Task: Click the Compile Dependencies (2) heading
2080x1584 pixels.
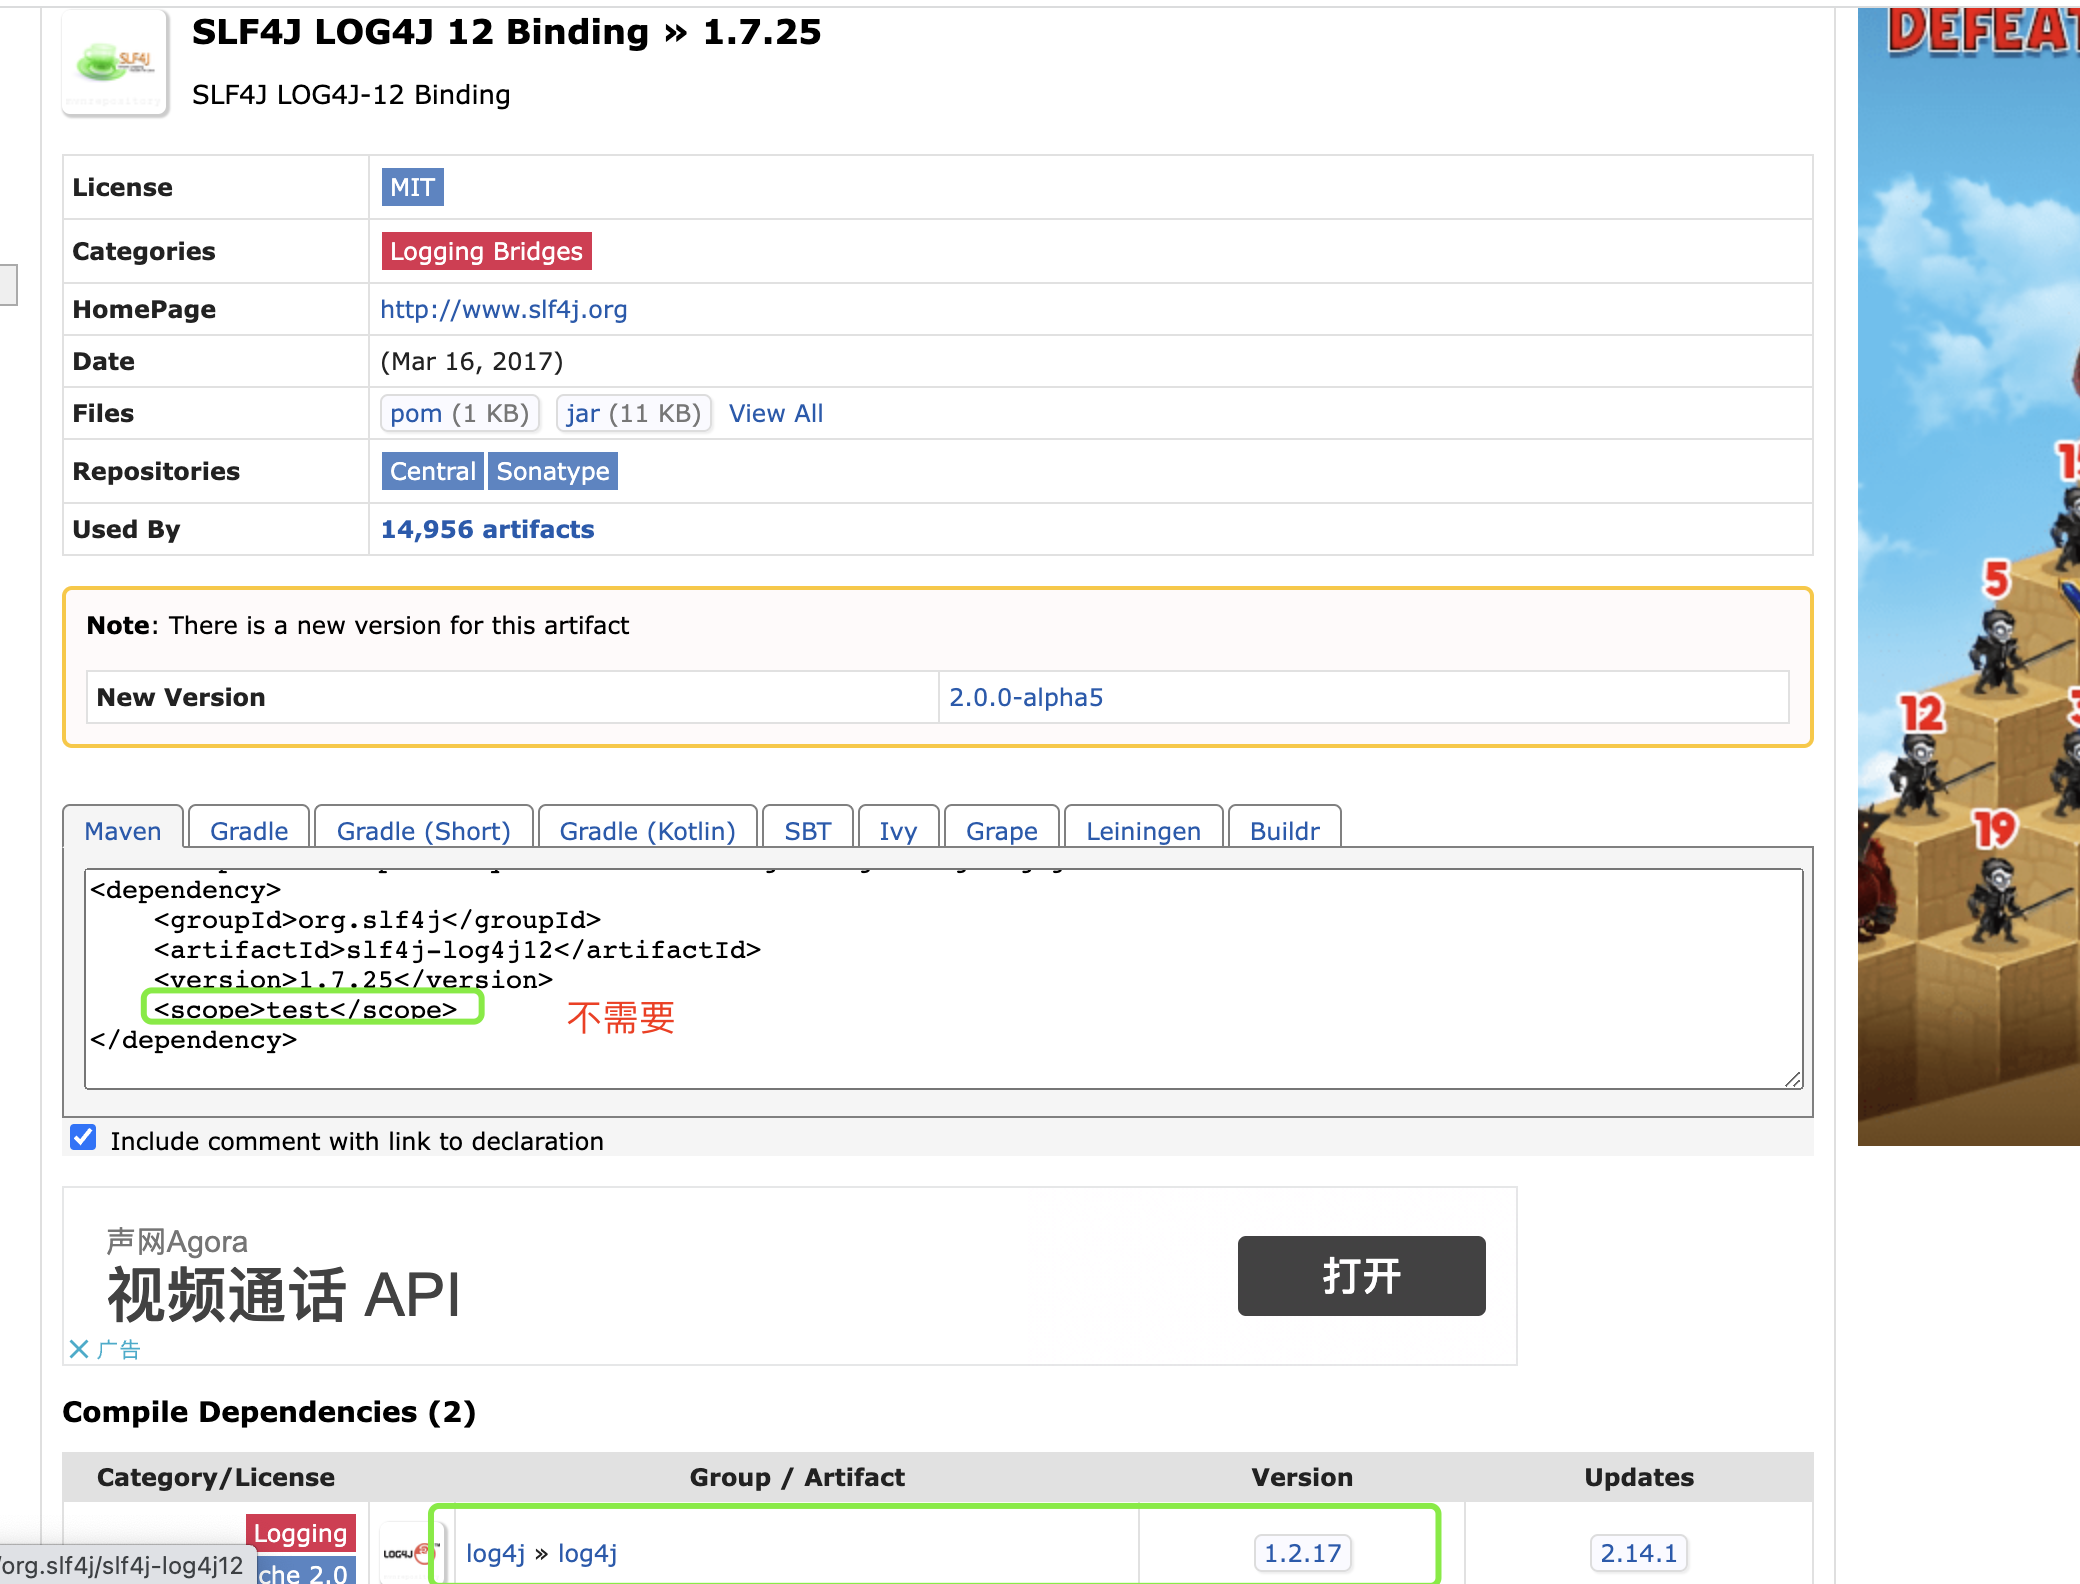Action: (269, 1411)
